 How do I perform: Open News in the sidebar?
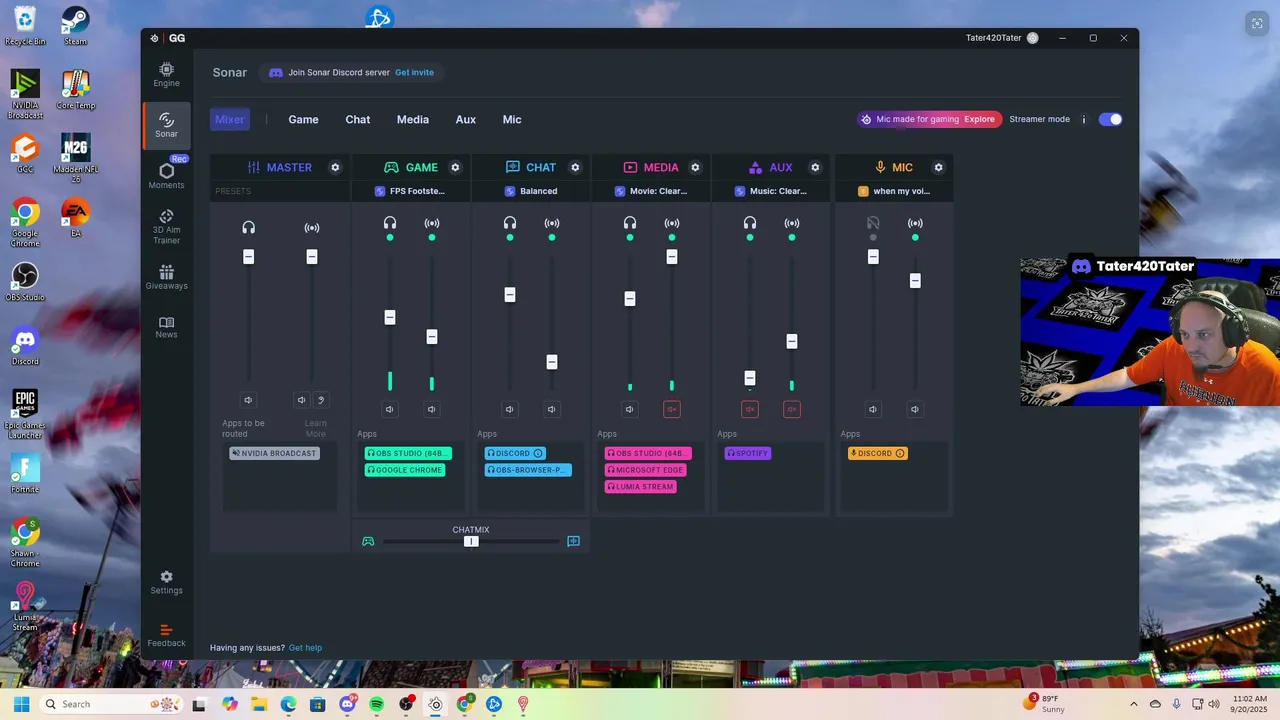click(x=166, y=327)
